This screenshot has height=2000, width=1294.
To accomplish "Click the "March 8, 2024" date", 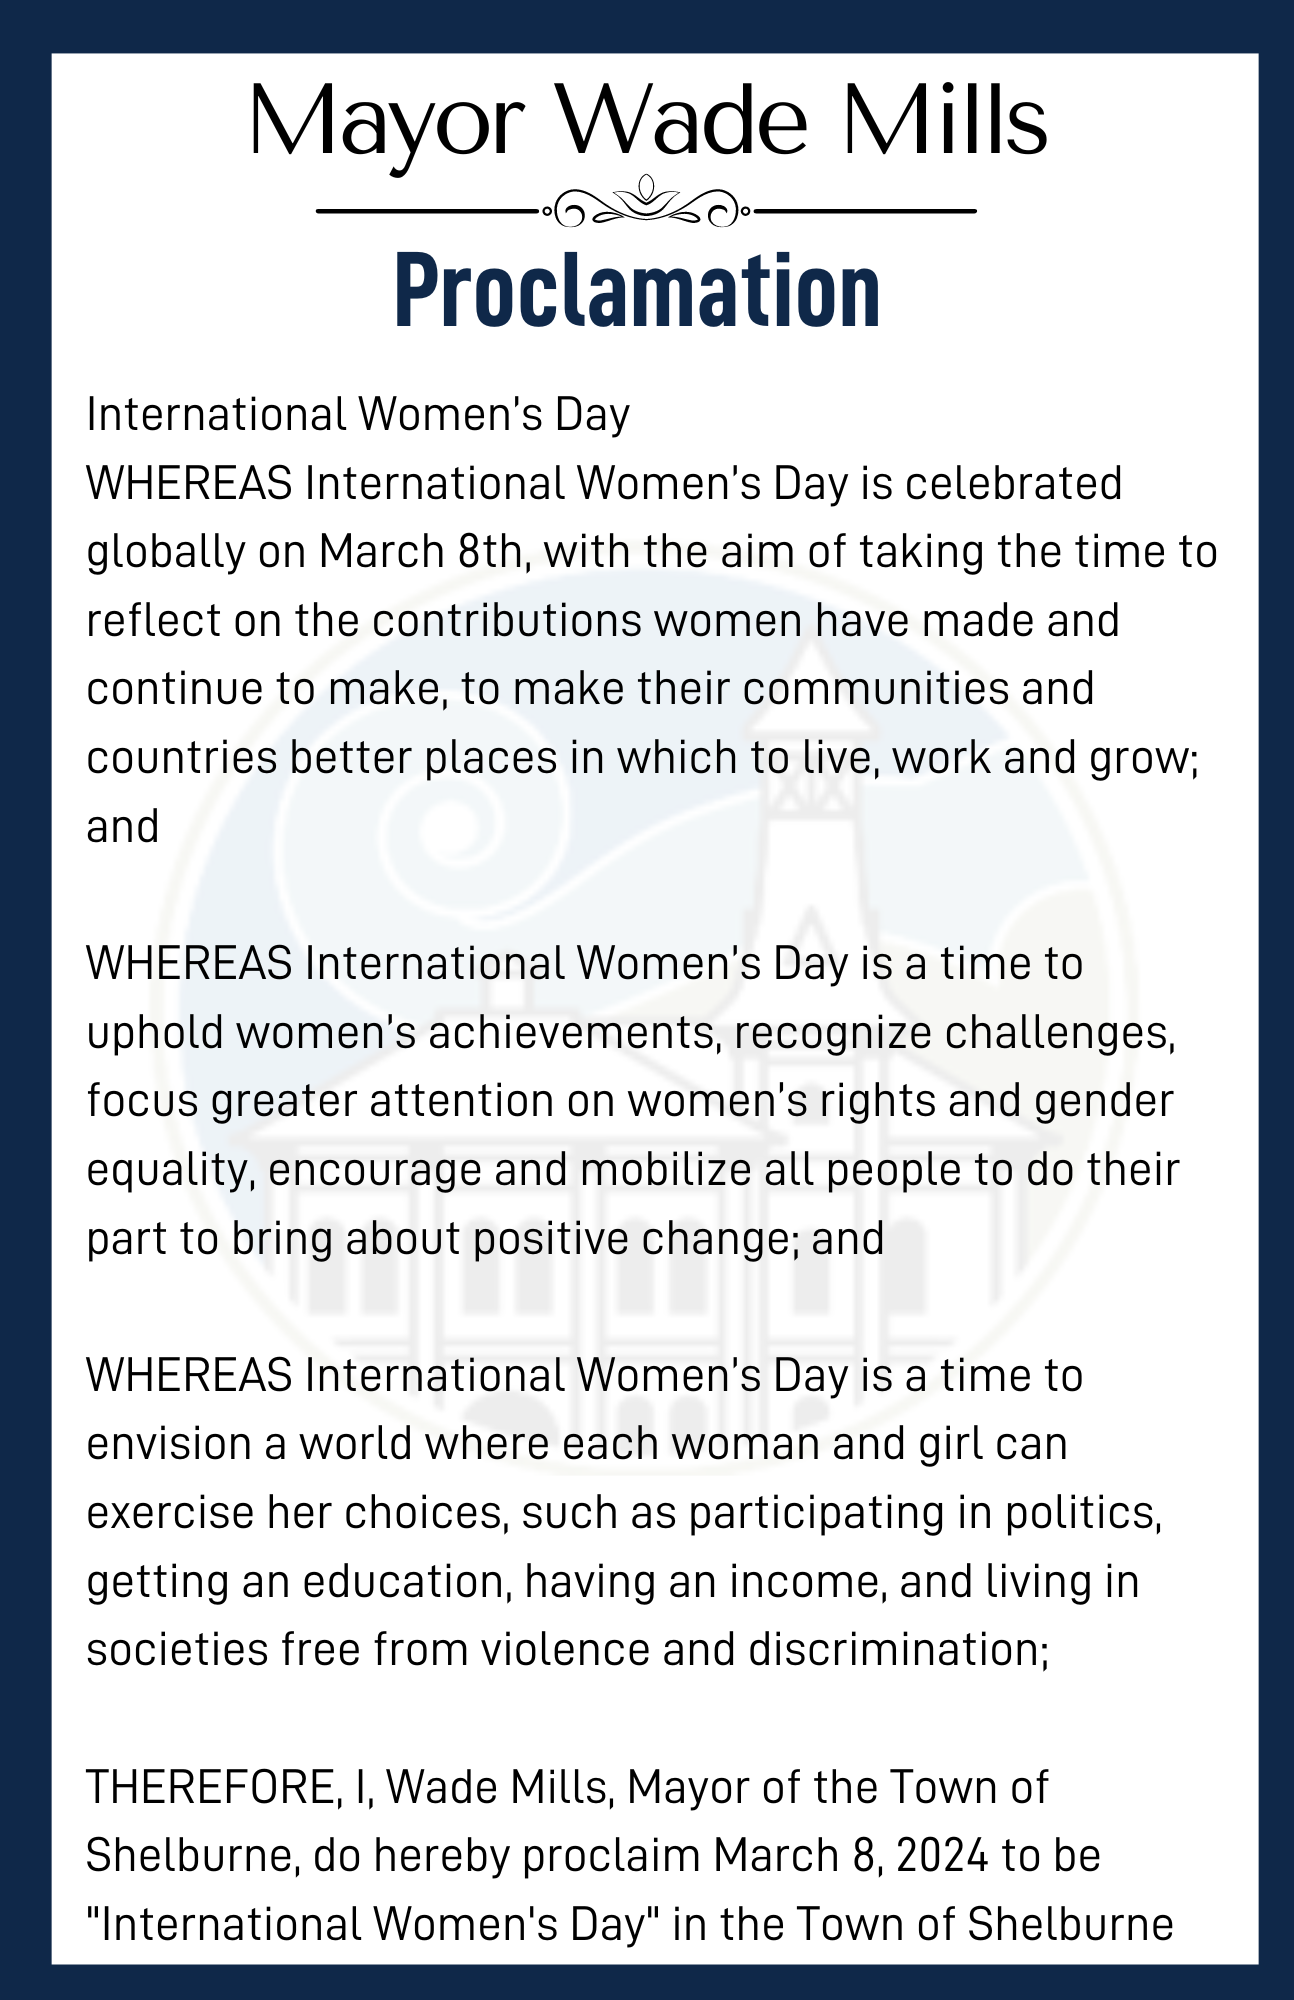I will (850, 1856).
